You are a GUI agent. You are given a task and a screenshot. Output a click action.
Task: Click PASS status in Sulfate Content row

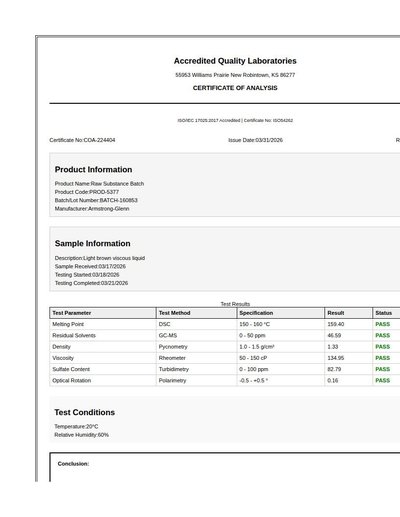[382, 369]
